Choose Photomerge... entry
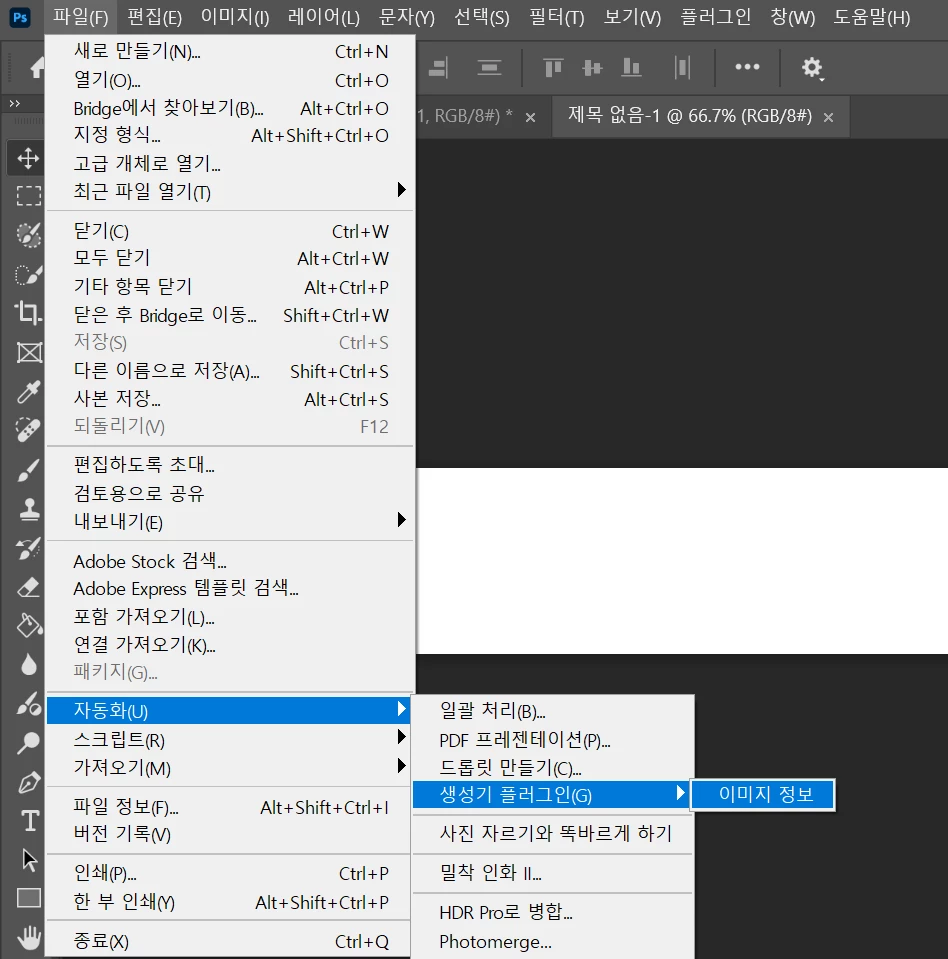 pos(552,941)
